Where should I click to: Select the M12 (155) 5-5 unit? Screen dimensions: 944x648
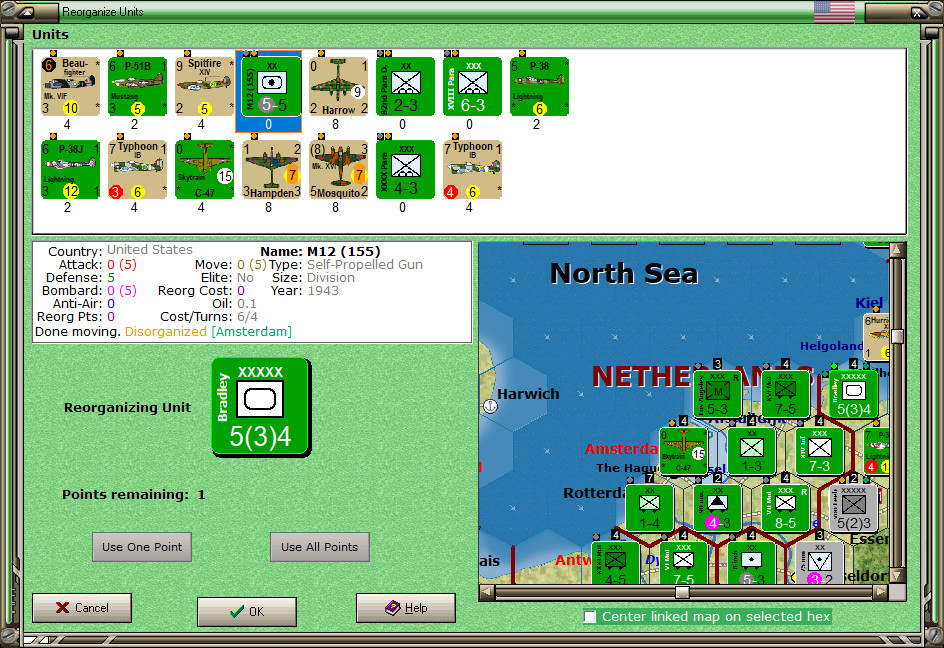click(x=272, y=86)
